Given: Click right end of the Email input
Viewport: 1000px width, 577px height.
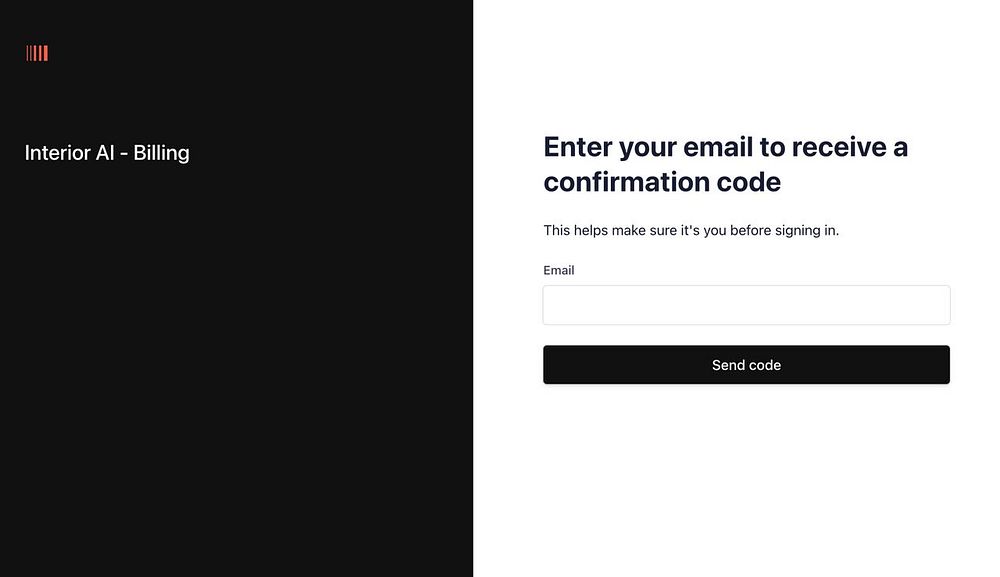Looking at the screenshot, I should click(935, 305).
